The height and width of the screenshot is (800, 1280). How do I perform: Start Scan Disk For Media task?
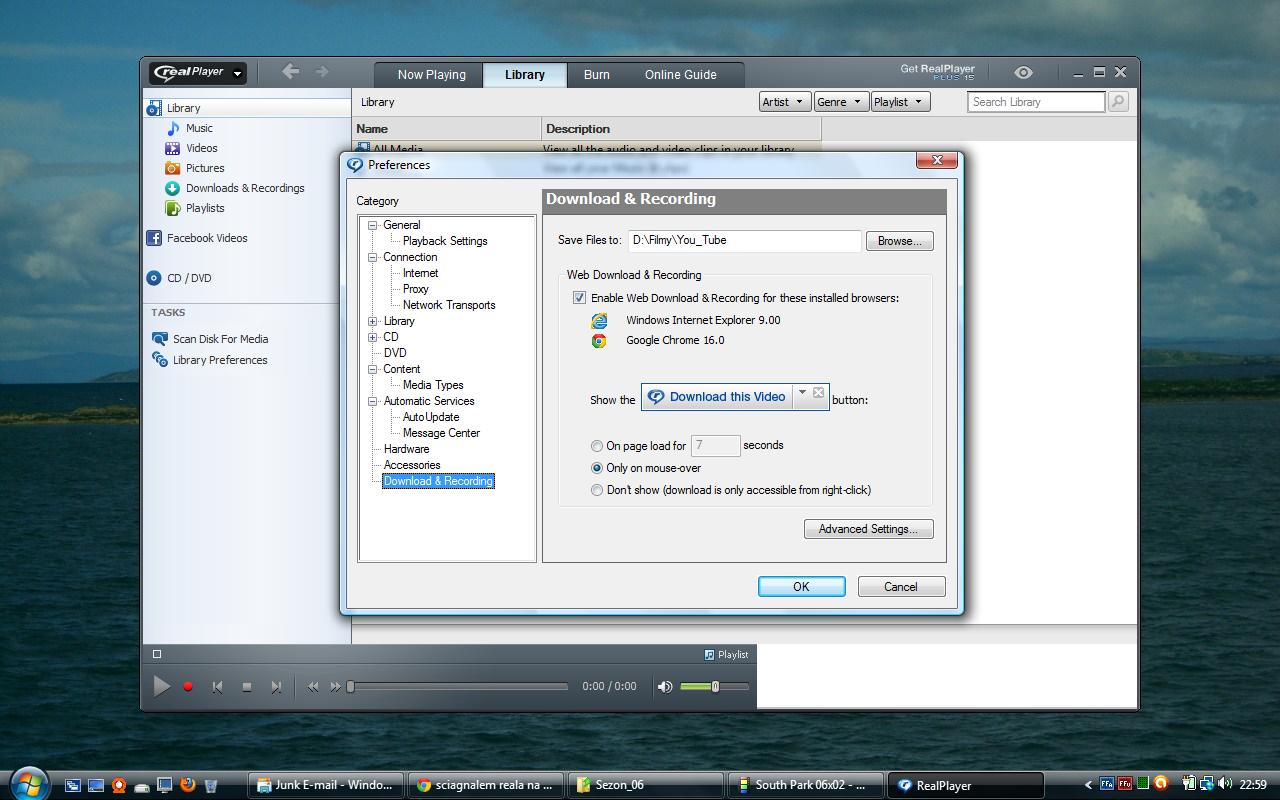(x=210, y=339)
